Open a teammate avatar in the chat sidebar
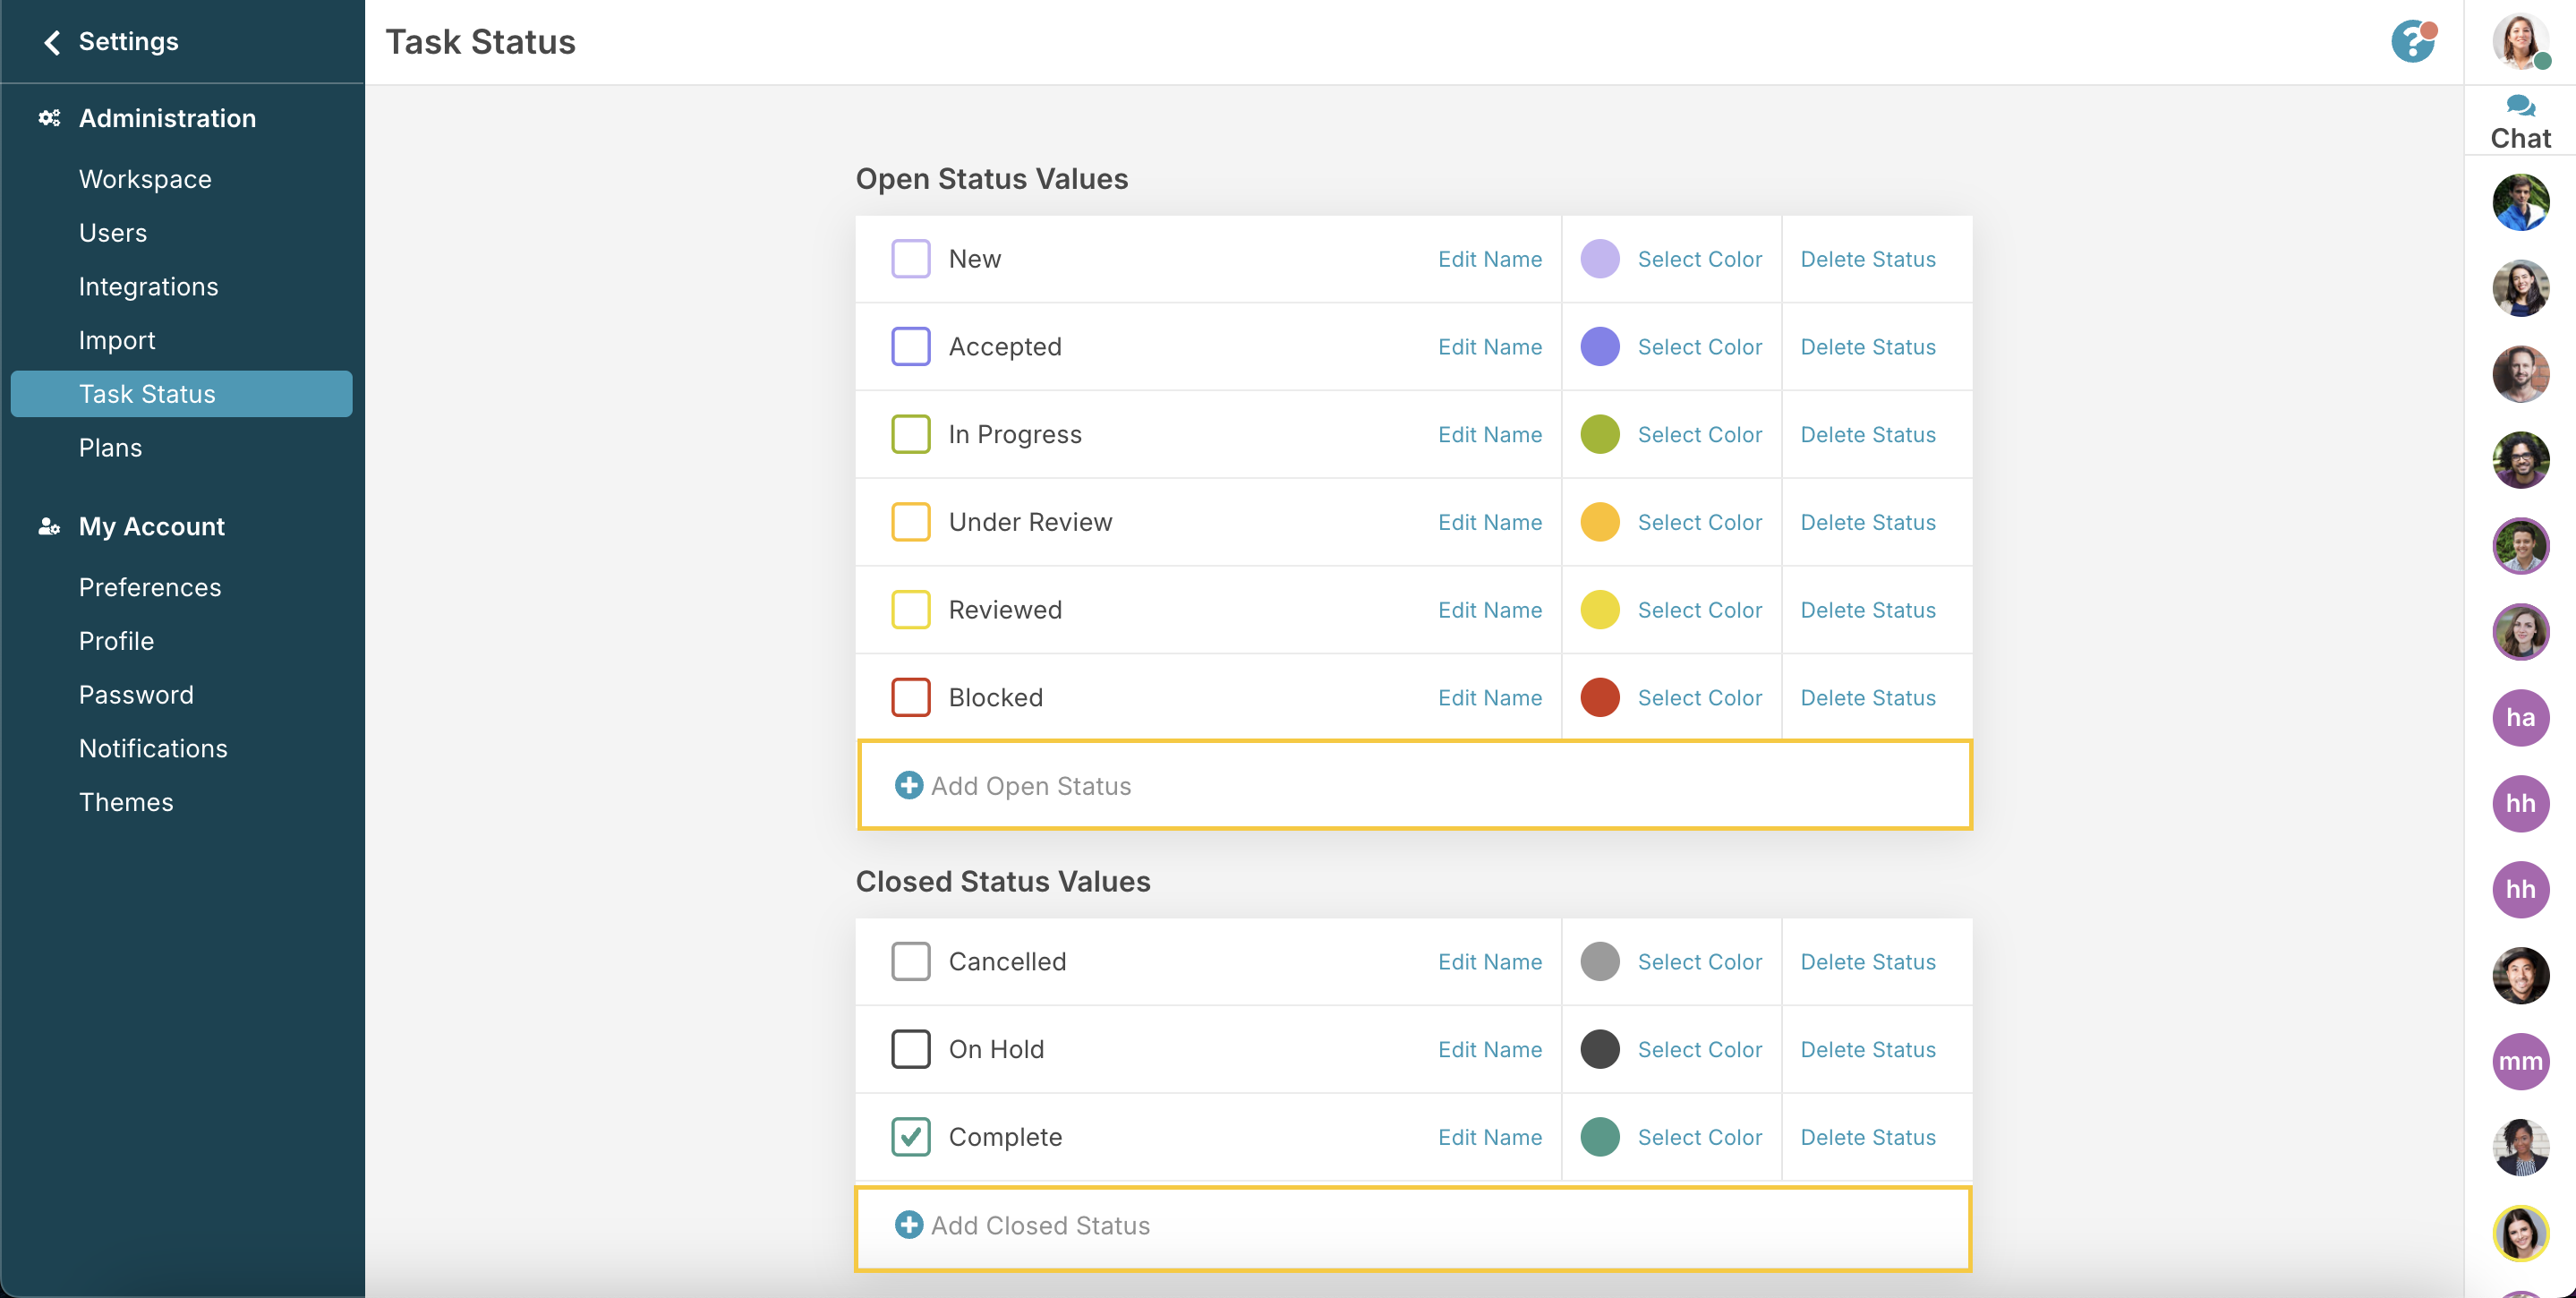The width and height of the screenshot is (2576, 1298). (x=2520, y=202)
